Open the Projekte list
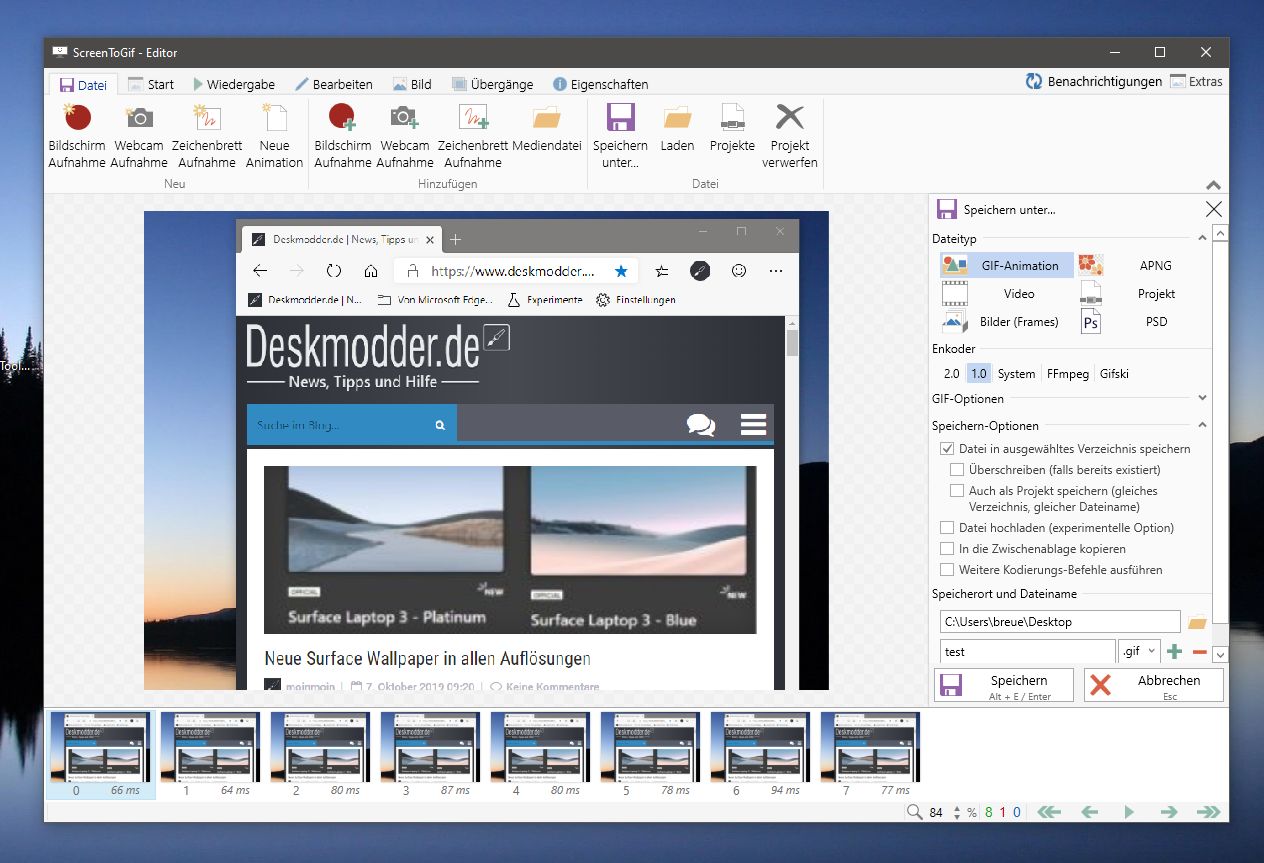Image resolution: width=1264 pixels, height=863 pixels. click(732, 130)
